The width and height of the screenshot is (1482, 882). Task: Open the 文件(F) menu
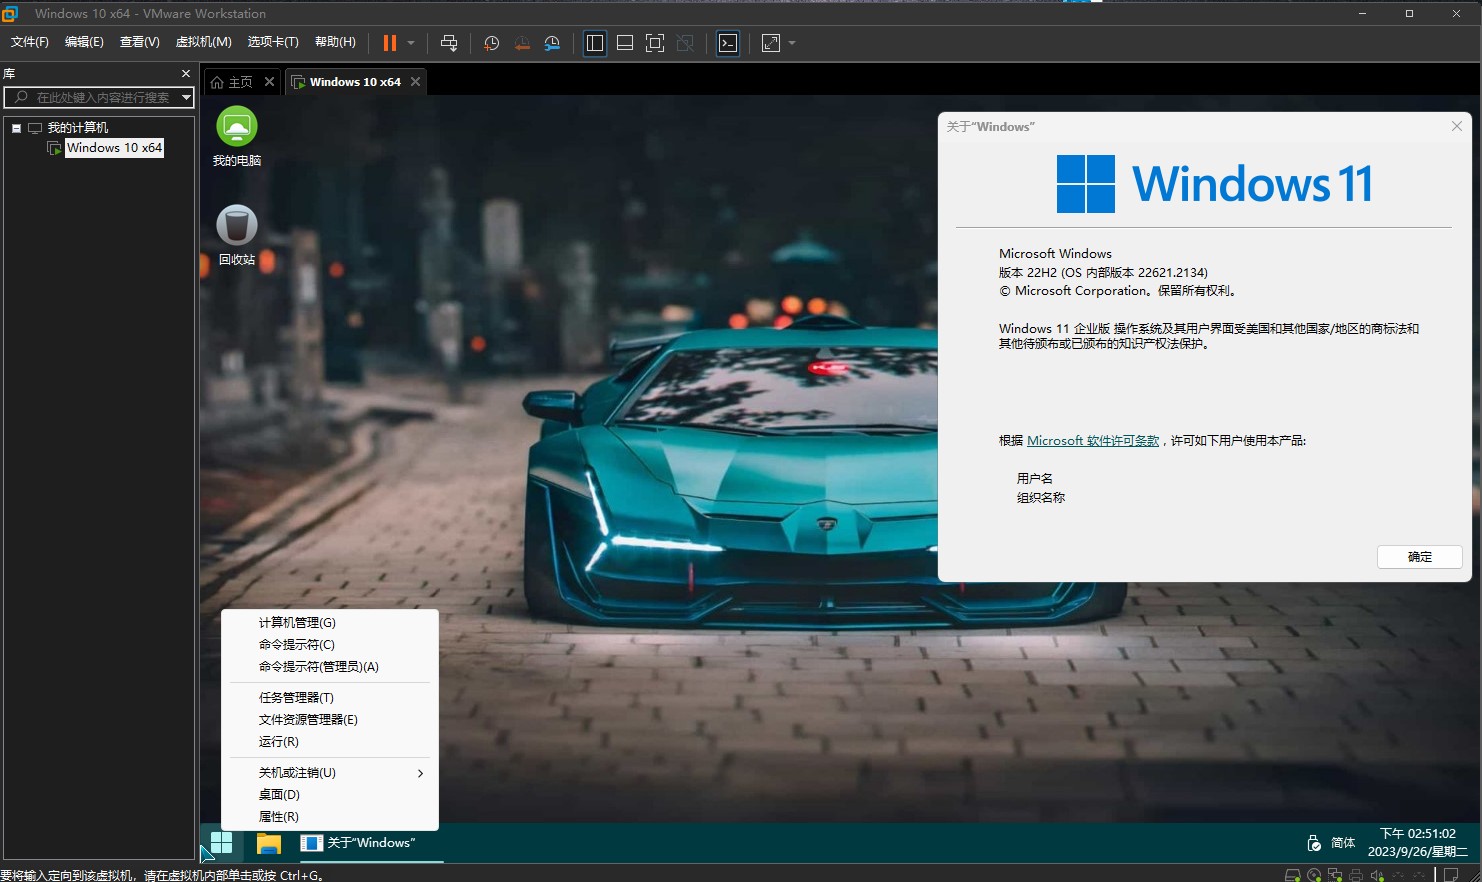pyautogui.click(x=30, y=42)
